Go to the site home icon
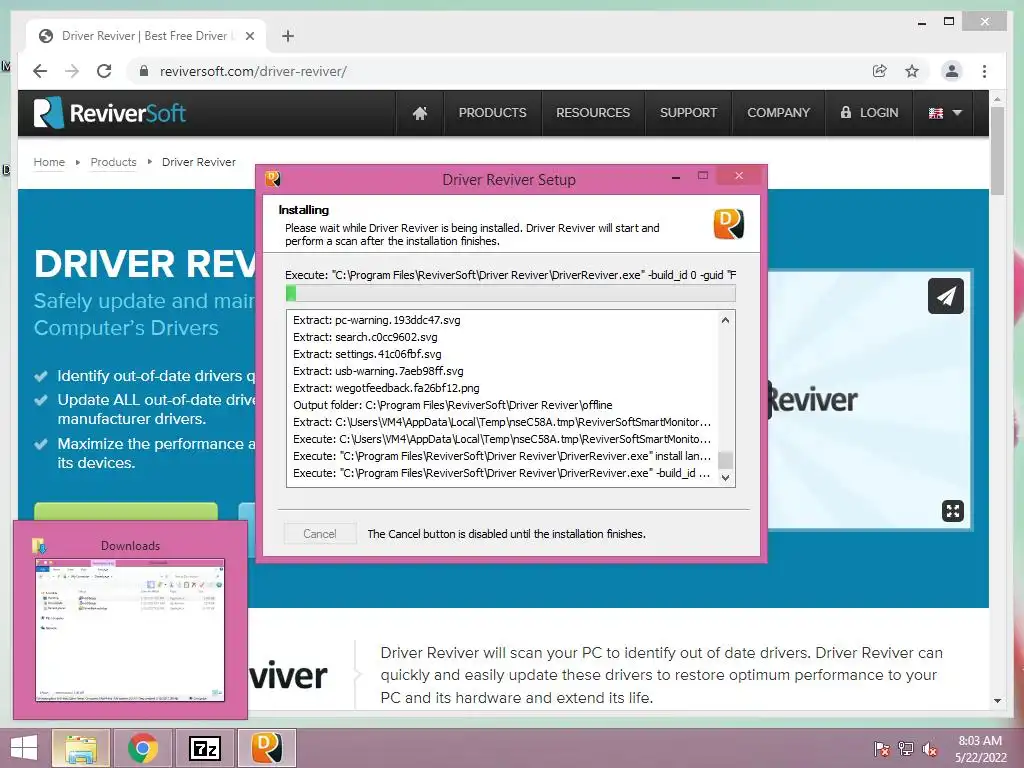 (420, 113)
